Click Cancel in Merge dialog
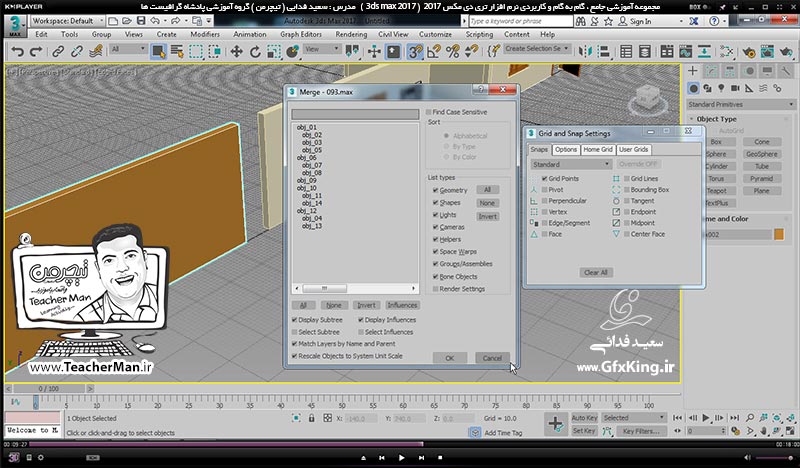The width and height of the screenshot is (800, 468). tap(492, 358)
